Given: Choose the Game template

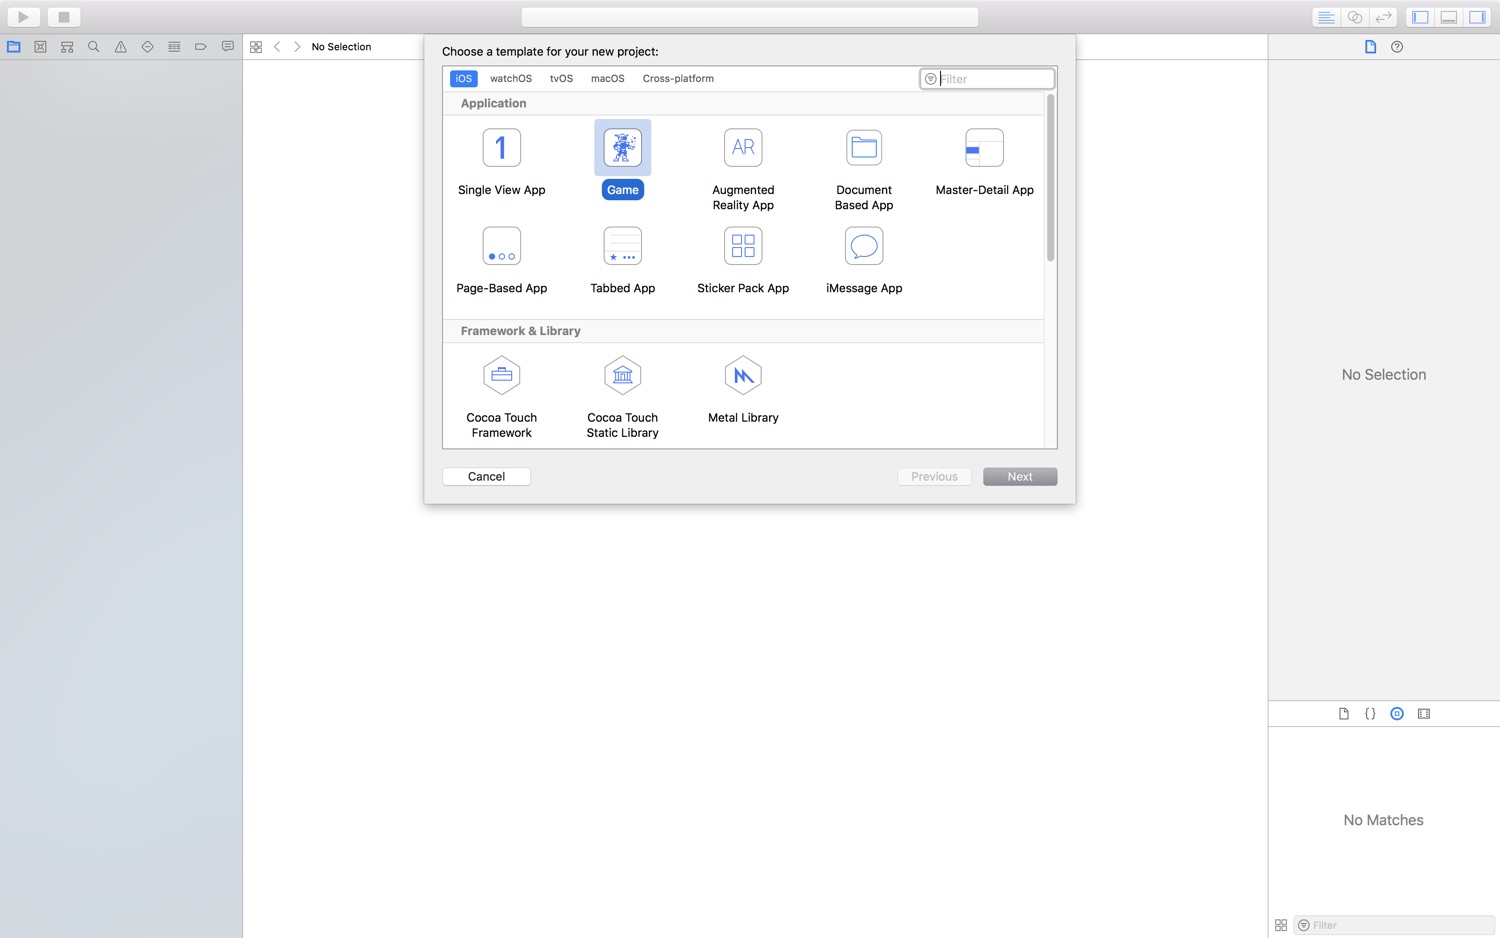Looking at the screenshot, I should coord(623,161).
